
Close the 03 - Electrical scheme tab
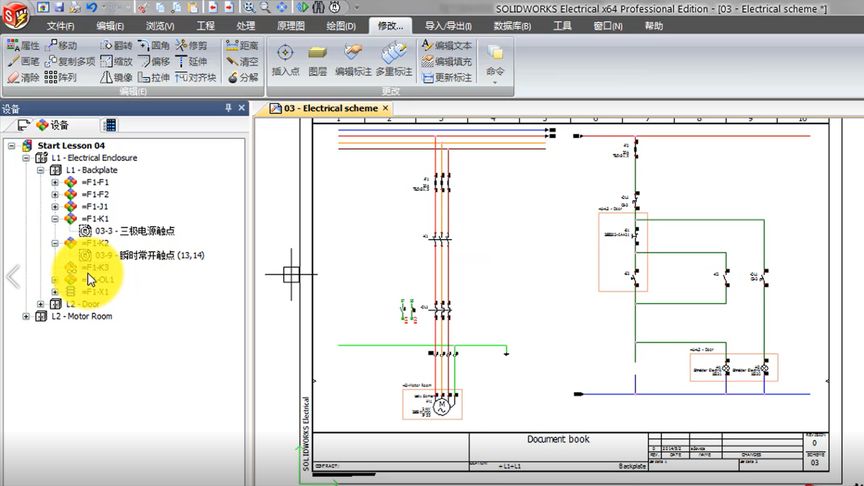pyautogui.click(x=386, y=108)
